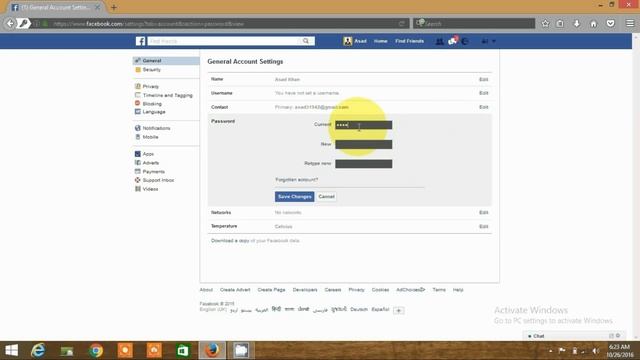Image resolution: width=640 pixels, height=360 pixels.
Task: Open Language settings in sidebar
Action: pyautogui.click(x=154, y=112)
